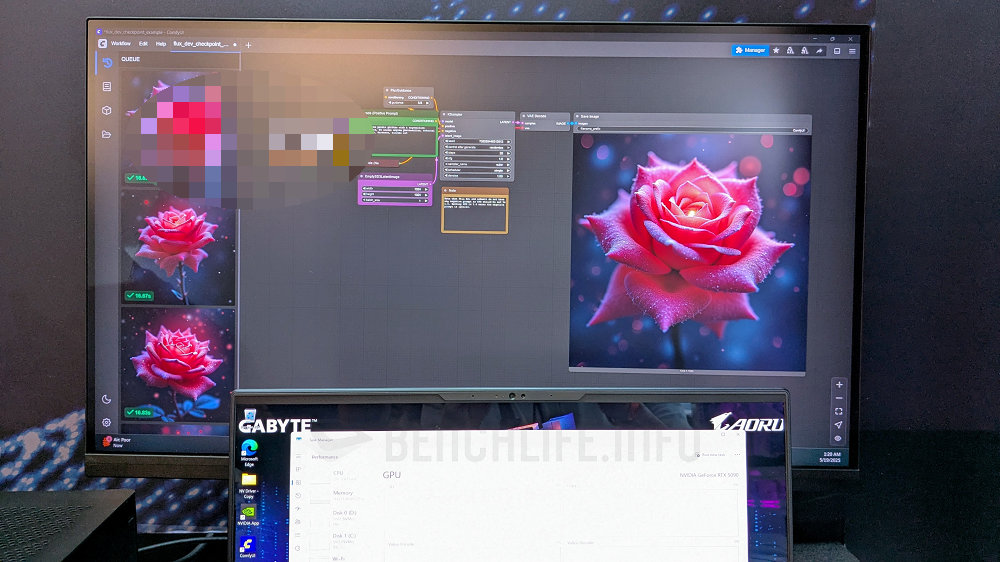
Task: Open the Model Library cube icon
Action: (x=107, y=110)
